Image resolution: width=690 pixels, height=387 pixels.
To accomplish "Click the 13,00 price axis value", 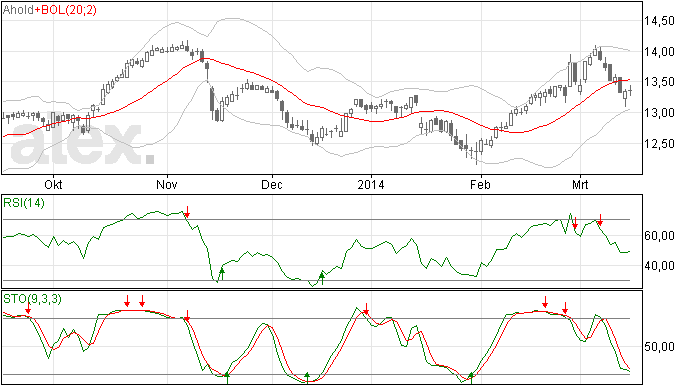I will pos(659,113).
